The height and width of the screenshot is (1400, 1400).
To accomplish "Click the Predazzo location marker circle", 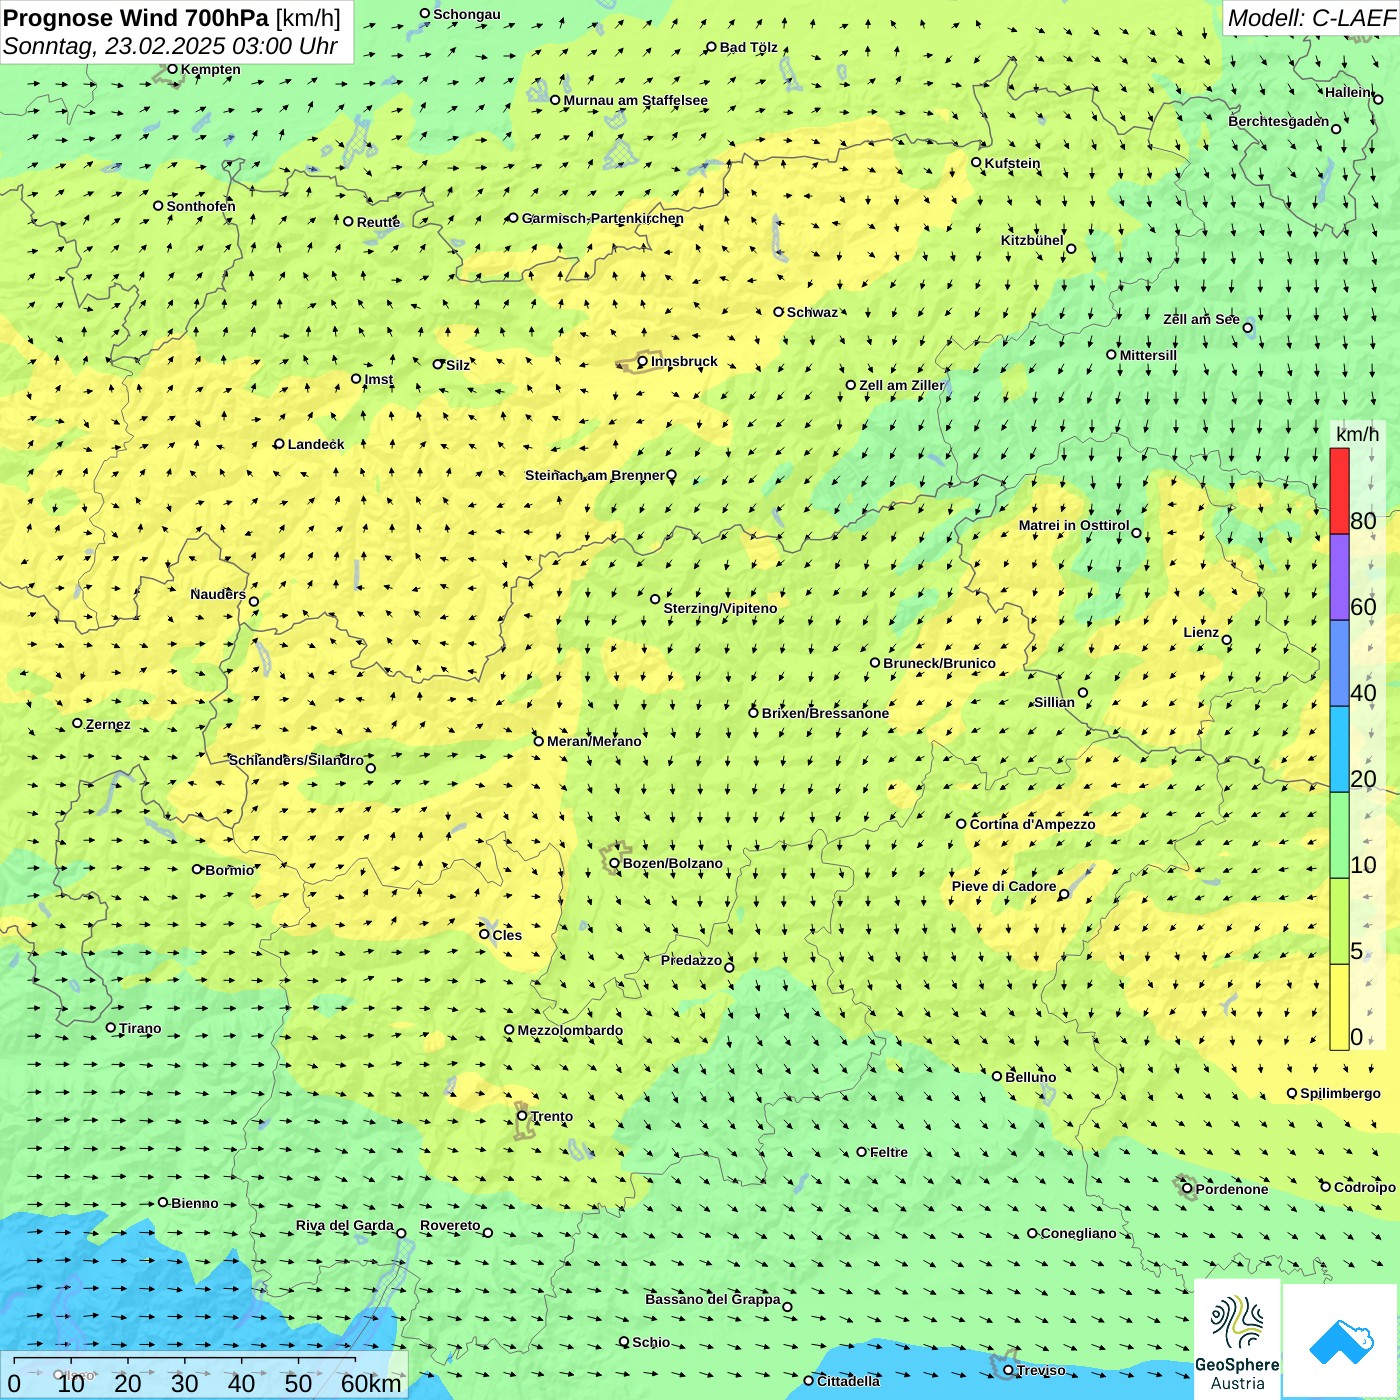I will (x=729, y=967).
